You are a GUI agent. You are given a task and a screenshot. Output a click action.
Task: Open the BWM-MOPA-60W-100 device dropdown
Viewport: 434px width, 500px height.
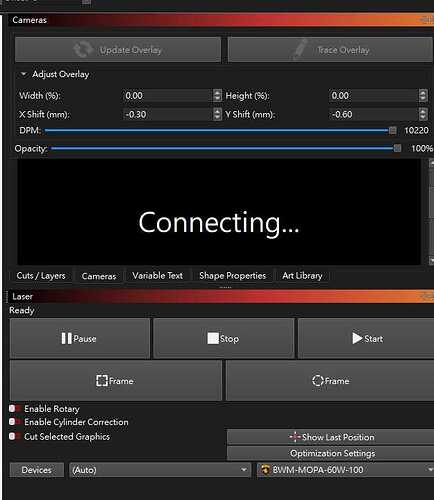tap(346, 470)
